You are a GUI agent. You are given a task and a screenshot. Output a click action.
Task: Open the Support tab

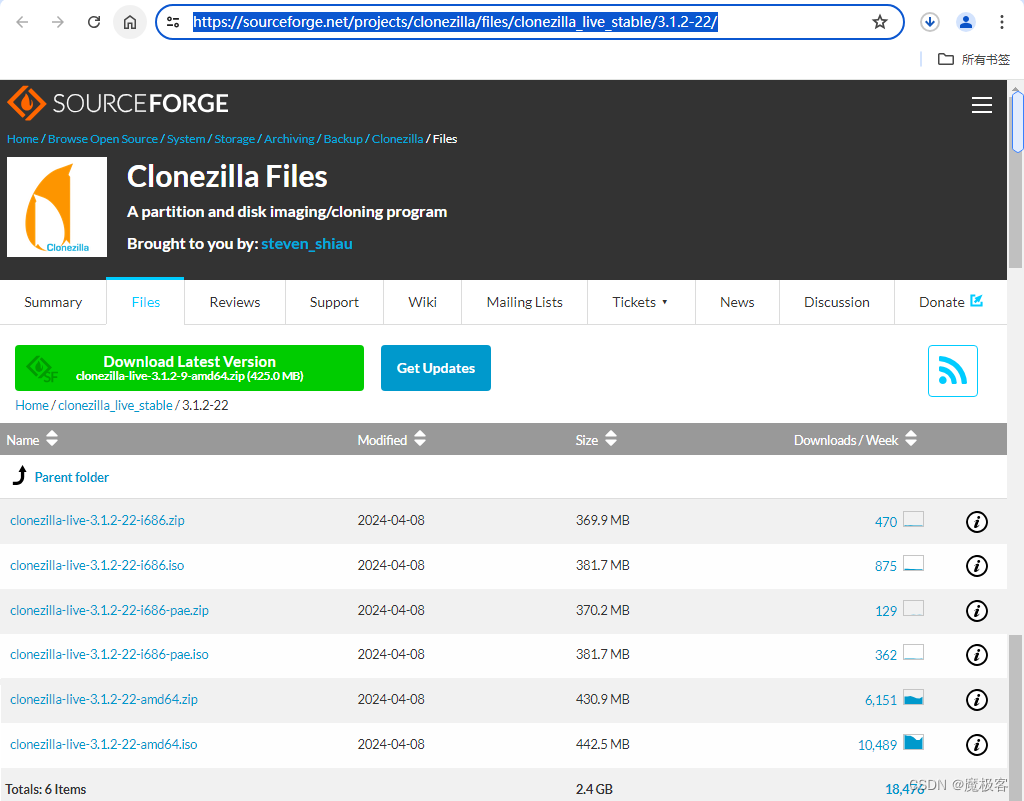pos(334,302)
